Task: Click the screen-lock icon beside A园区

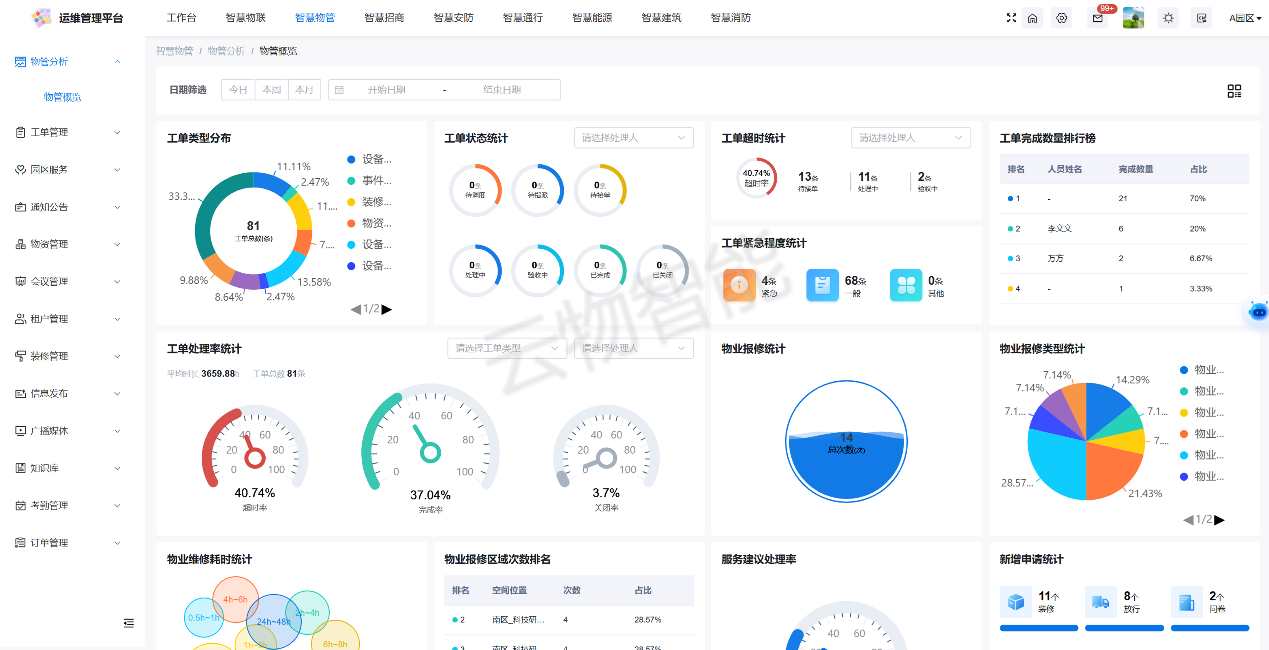Action: point(1202,18)
